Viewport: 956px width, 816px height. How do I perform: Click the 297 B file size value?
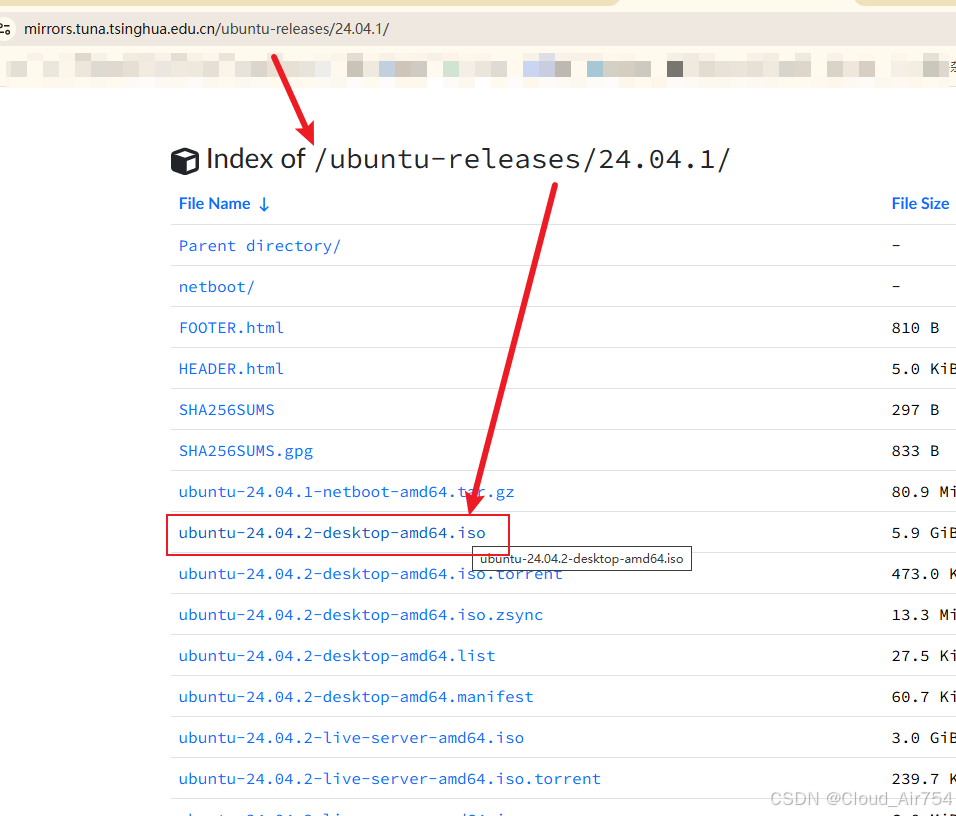(x=915, y=410)
